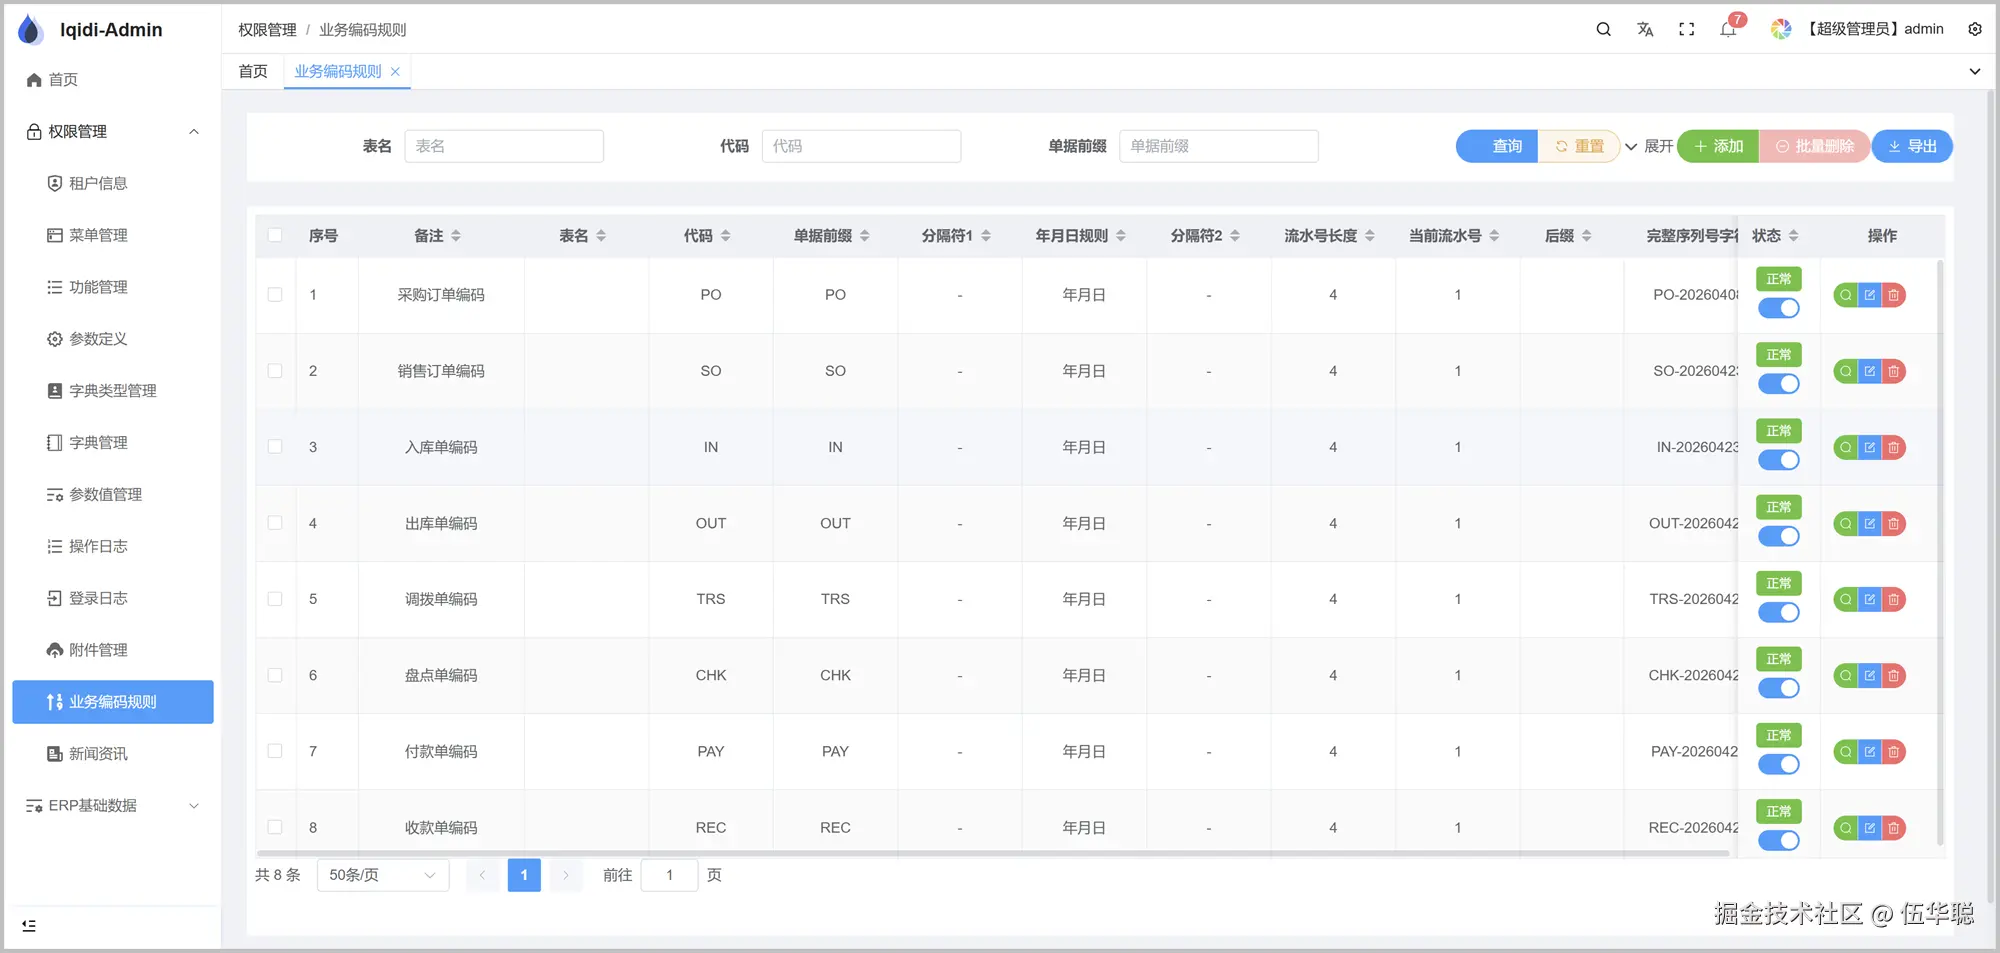The height and width of the screenshot is (953, 2000).
Task: Focus the 前往 page number input
Action: pyautogui.click(x=669, y=875)
